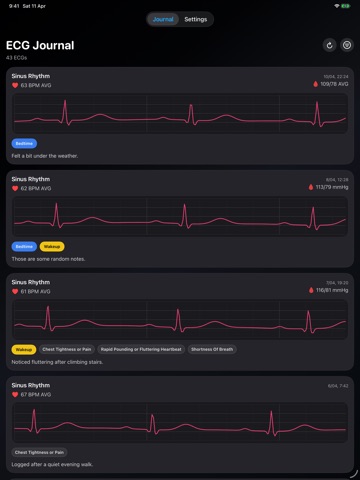The height and width of the screenshot is (480, 360).
Task: Tap the refresh icon near ECG Journal title
Action: (x=329, y=45)
